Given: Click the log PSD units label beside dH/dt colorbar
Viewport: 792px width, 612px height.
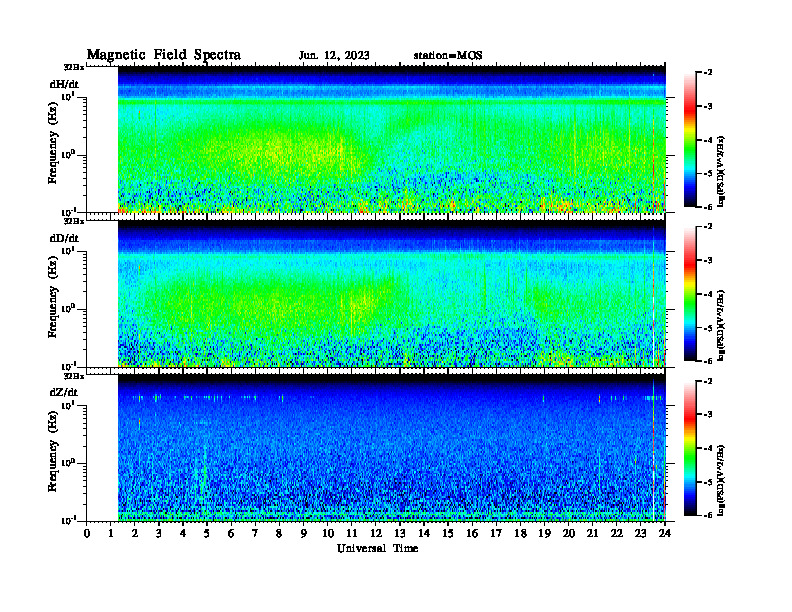Looking at the screenshot, I should pos(721,171).
